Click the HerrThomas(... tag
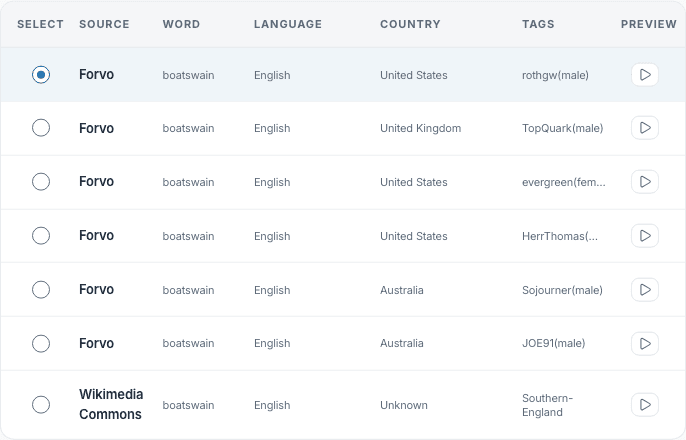This screenshot has height=440, width=686. point(560,236)
